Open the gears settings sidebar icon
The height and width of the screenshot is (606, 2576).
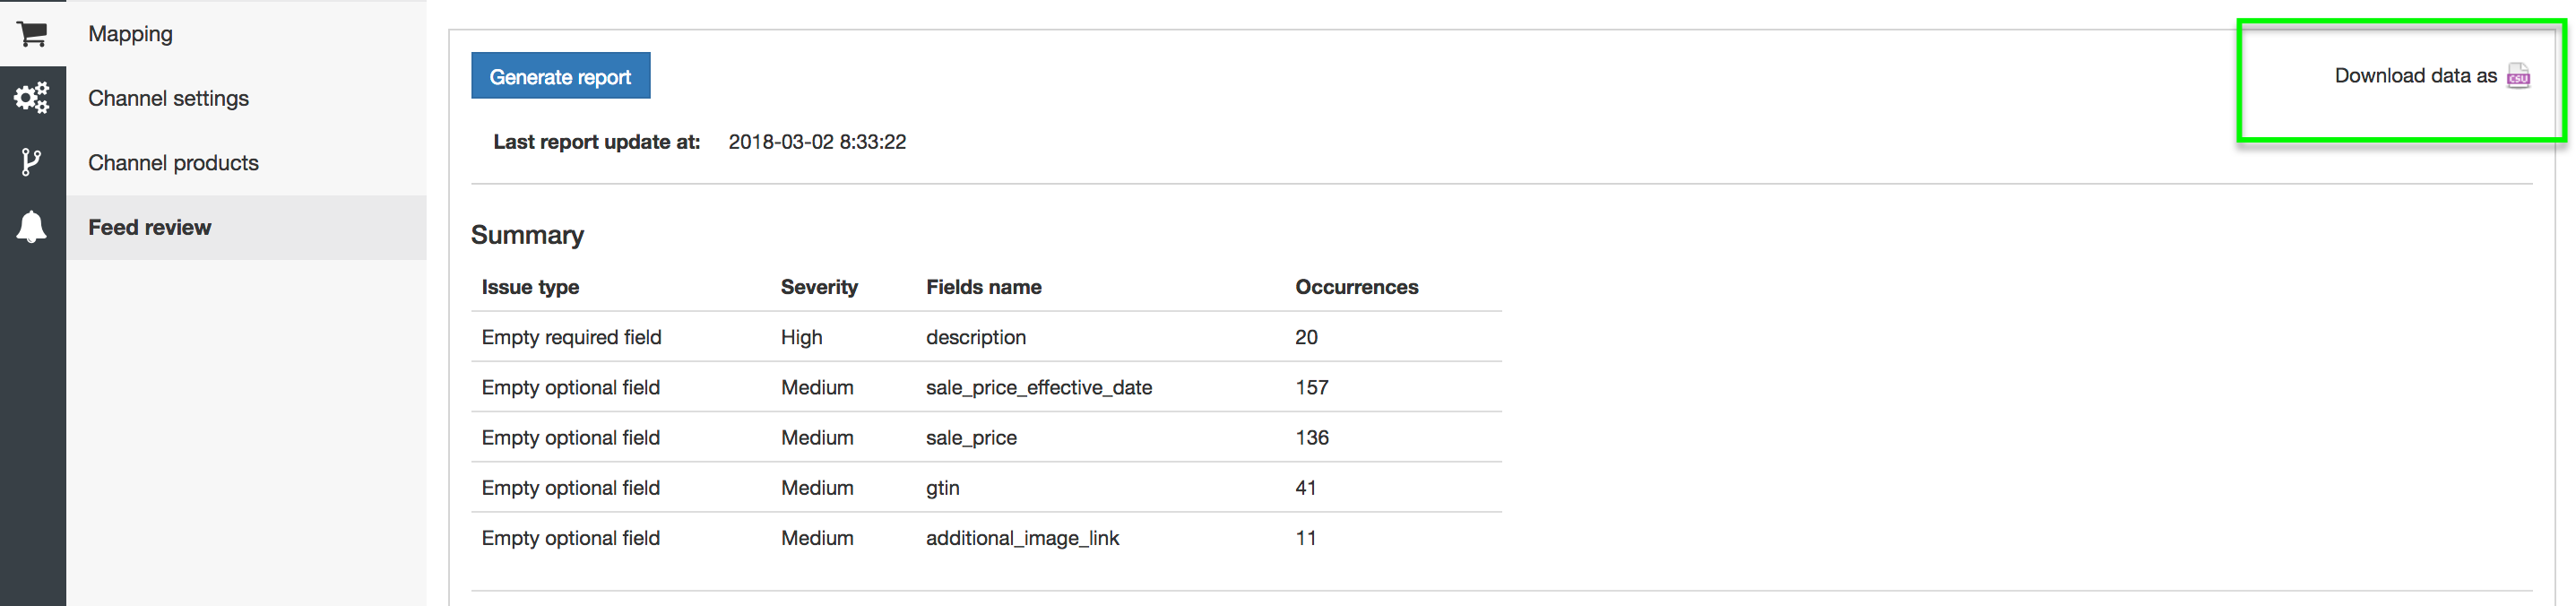pyautogui.click(x=32, y=98)
